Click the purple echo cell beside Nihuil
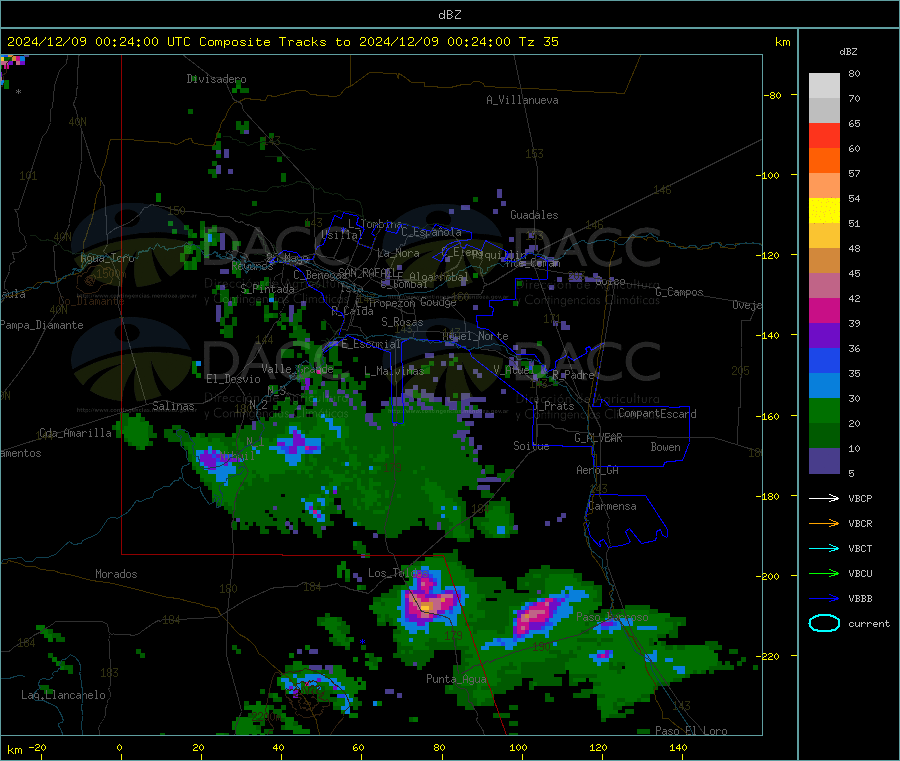This screenshot has width=900, height=761. [x=210, y=459]
